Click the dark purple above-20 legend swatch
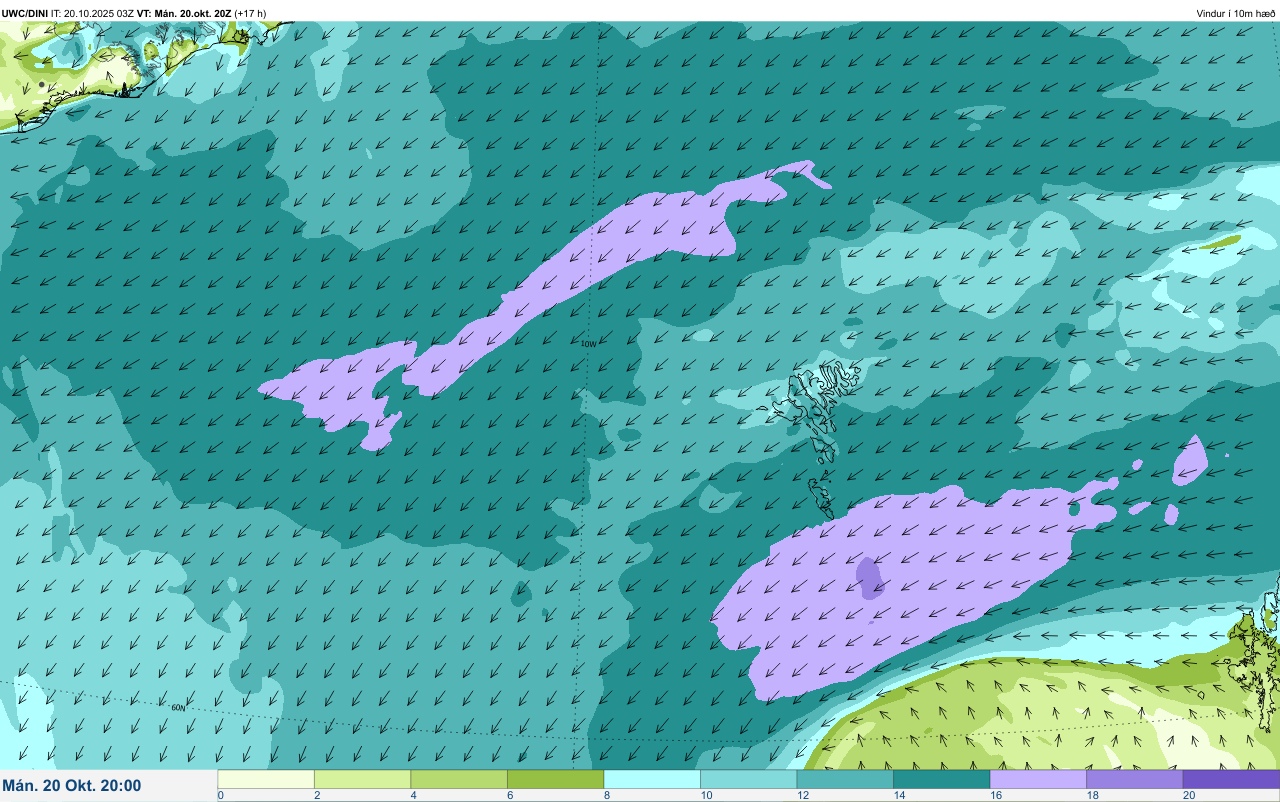The image size is (1280, 802). [x=1231, y=779]
